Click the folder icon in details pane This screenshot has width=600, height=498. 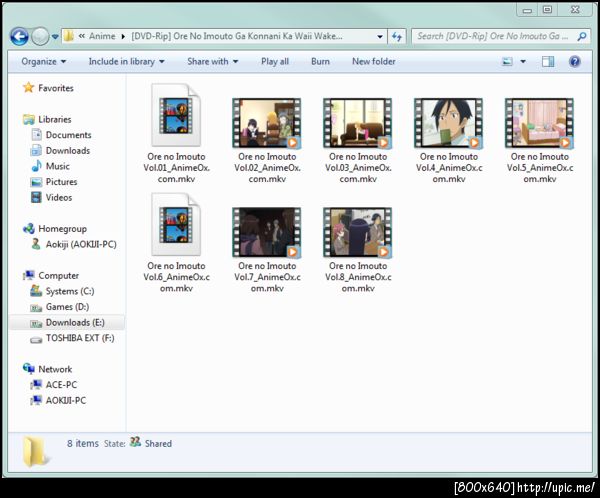pyautogui.click(x=35, y=452)
